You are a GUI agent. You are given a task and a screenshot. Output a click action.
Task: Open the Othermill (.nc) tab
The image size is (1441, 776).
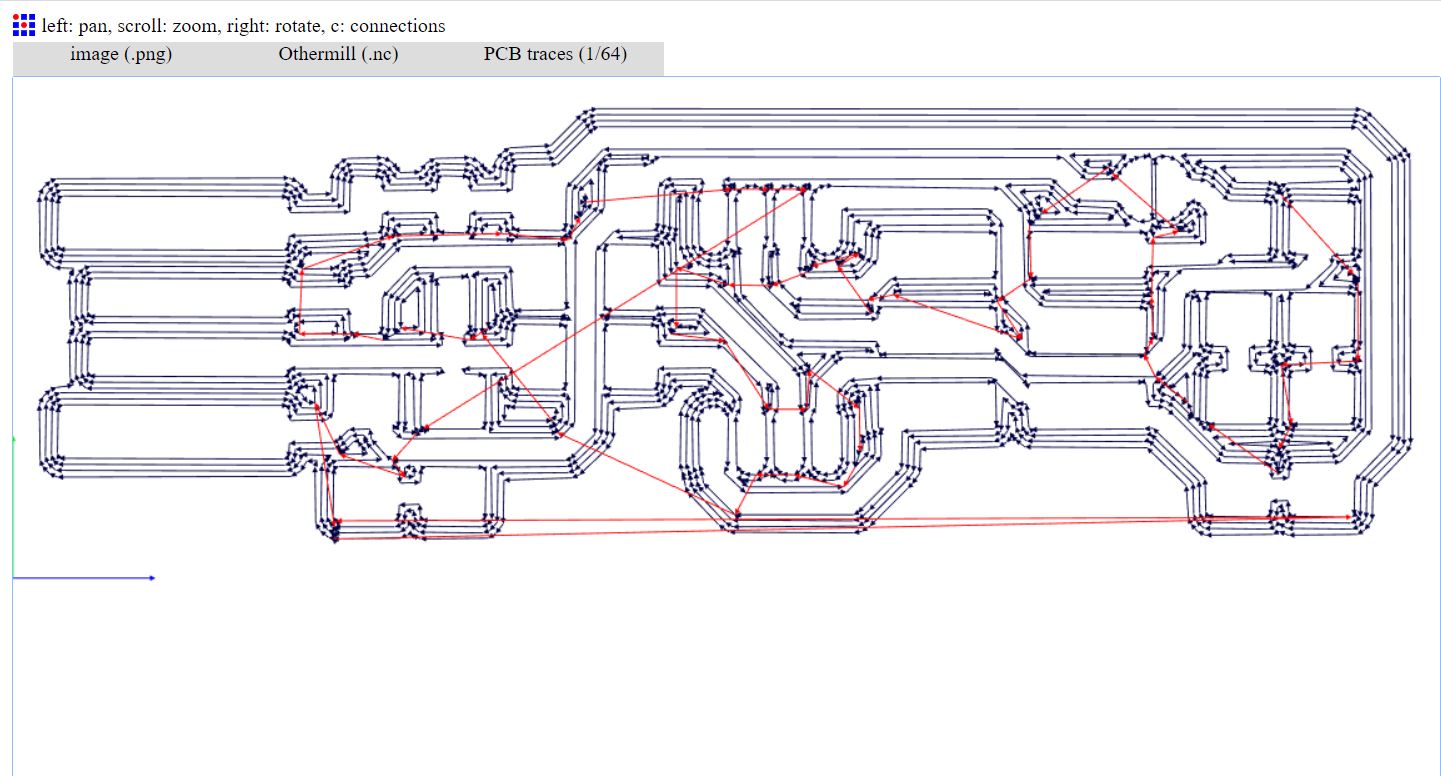click(x=338, y=55)
